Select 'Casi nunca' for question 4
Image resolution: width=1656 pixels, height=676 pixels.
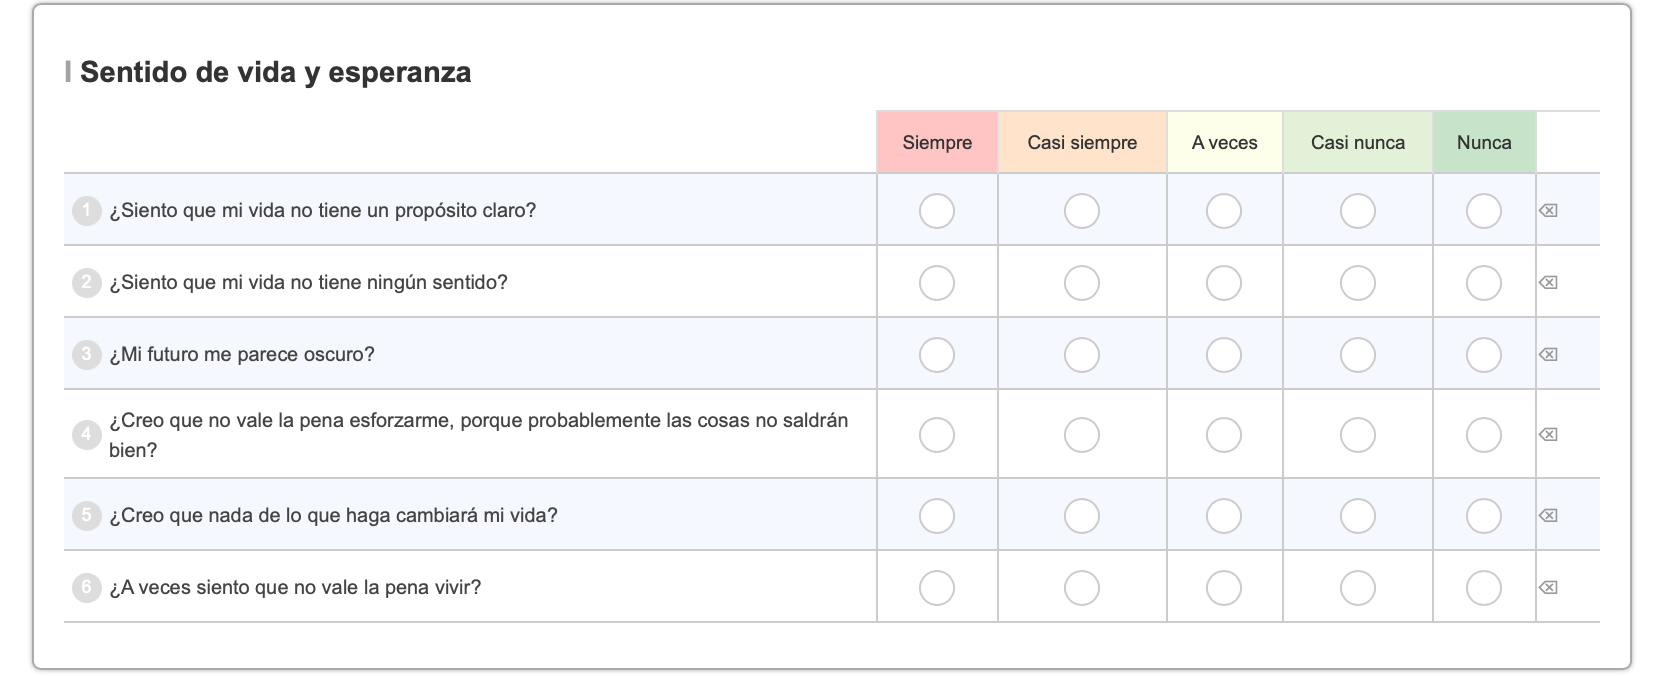(1358, 435)
